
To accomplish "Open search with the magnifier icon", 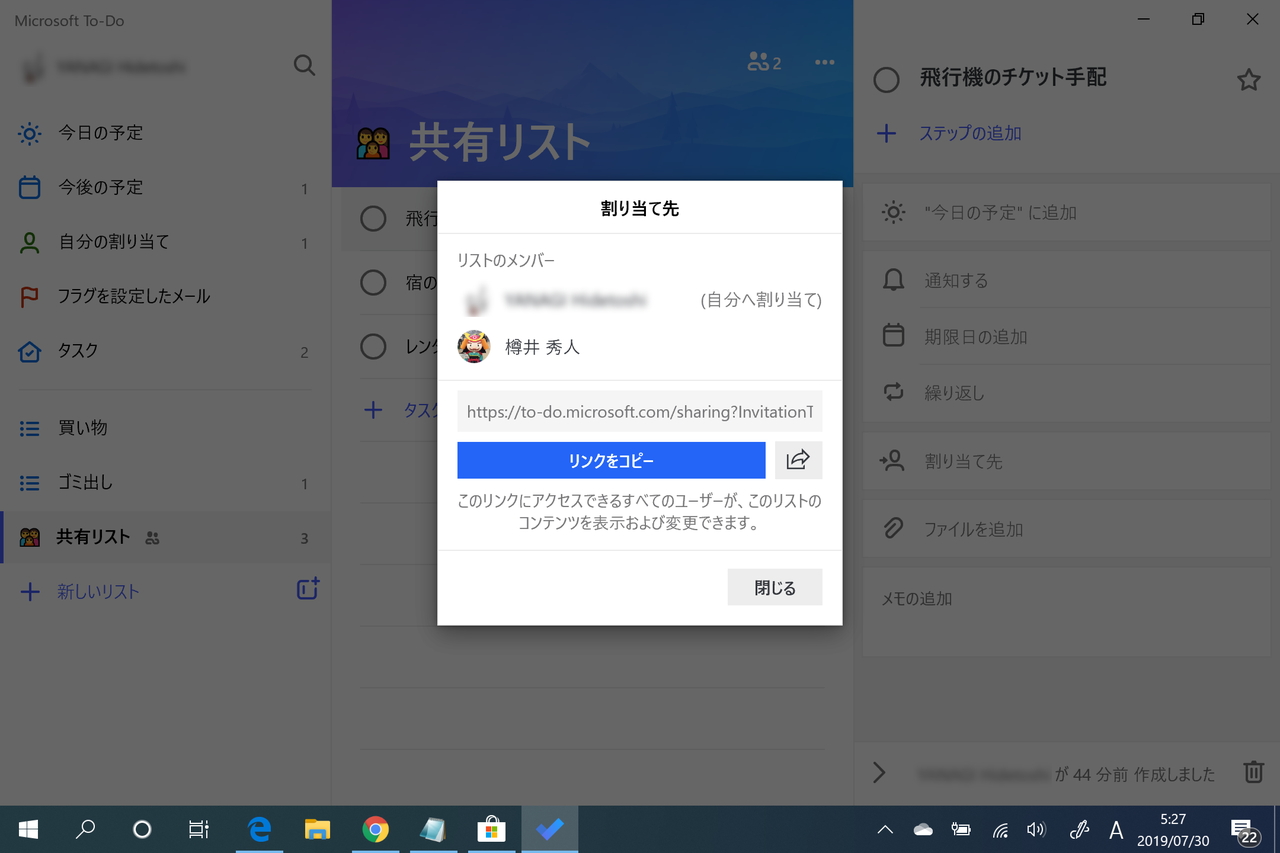I will [304, 66].
